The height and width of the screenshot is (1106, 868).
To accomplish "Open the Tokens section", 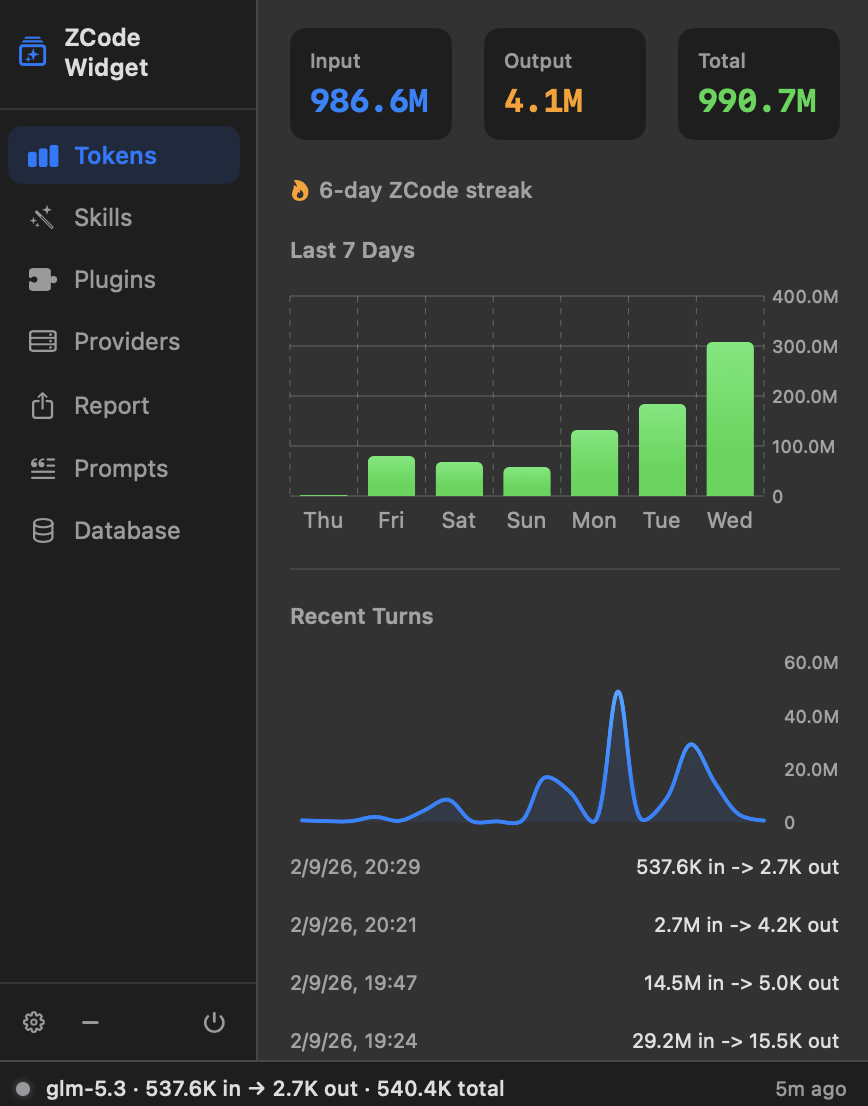I will click(x=124, y=155).
